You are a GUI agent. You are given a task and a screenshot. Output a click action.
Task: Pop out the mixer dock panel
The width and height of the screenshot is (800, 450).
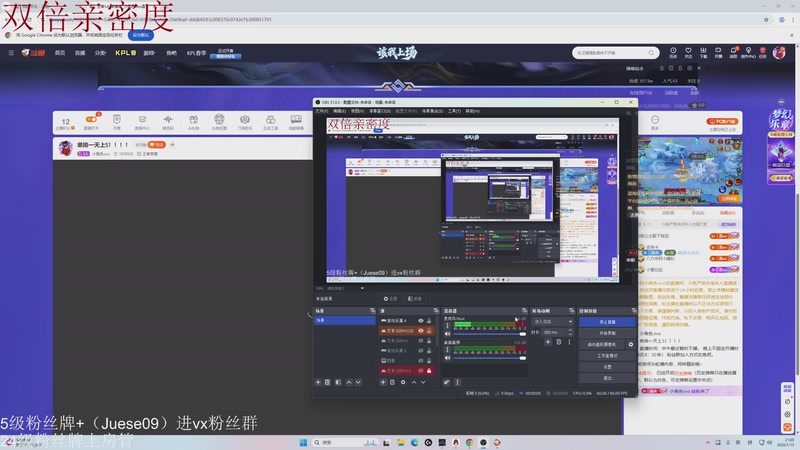tap(524, 311)
